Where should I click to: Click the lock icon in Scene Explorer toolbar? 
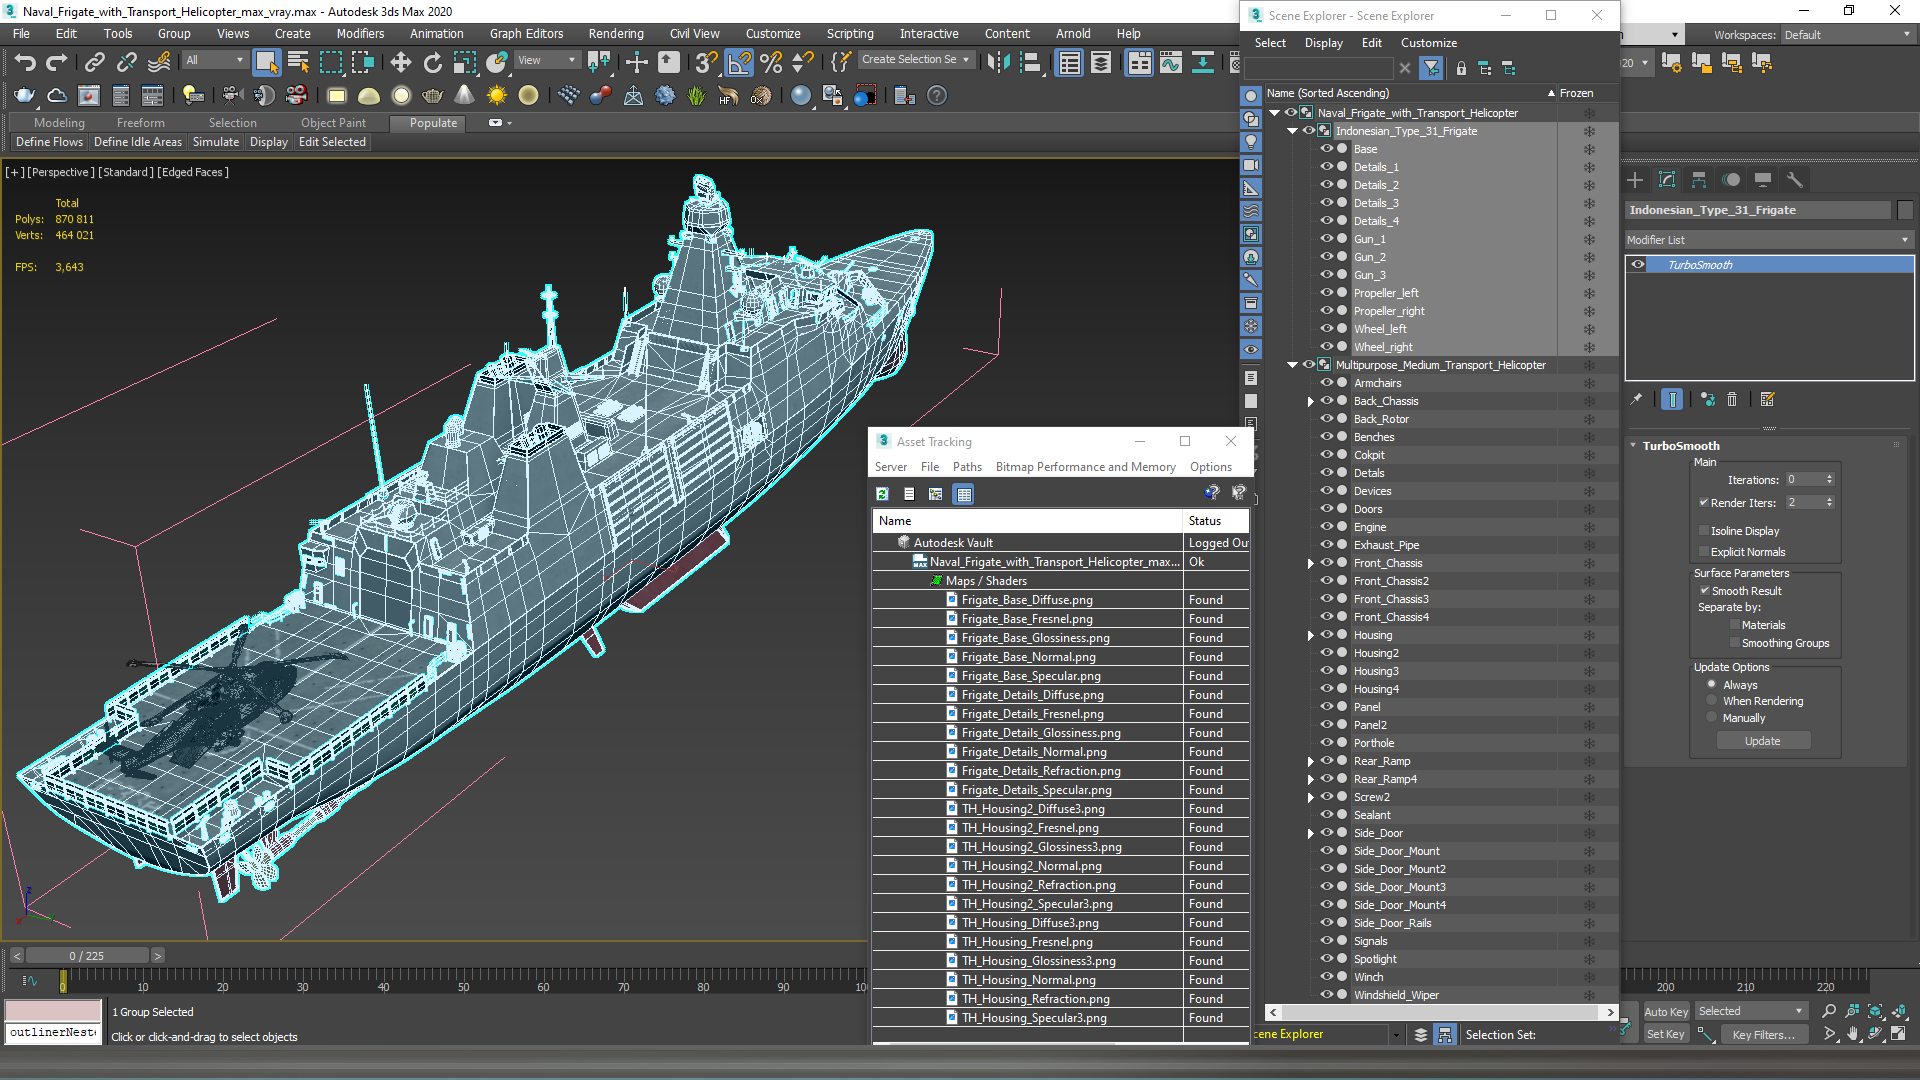[1461, 68]
